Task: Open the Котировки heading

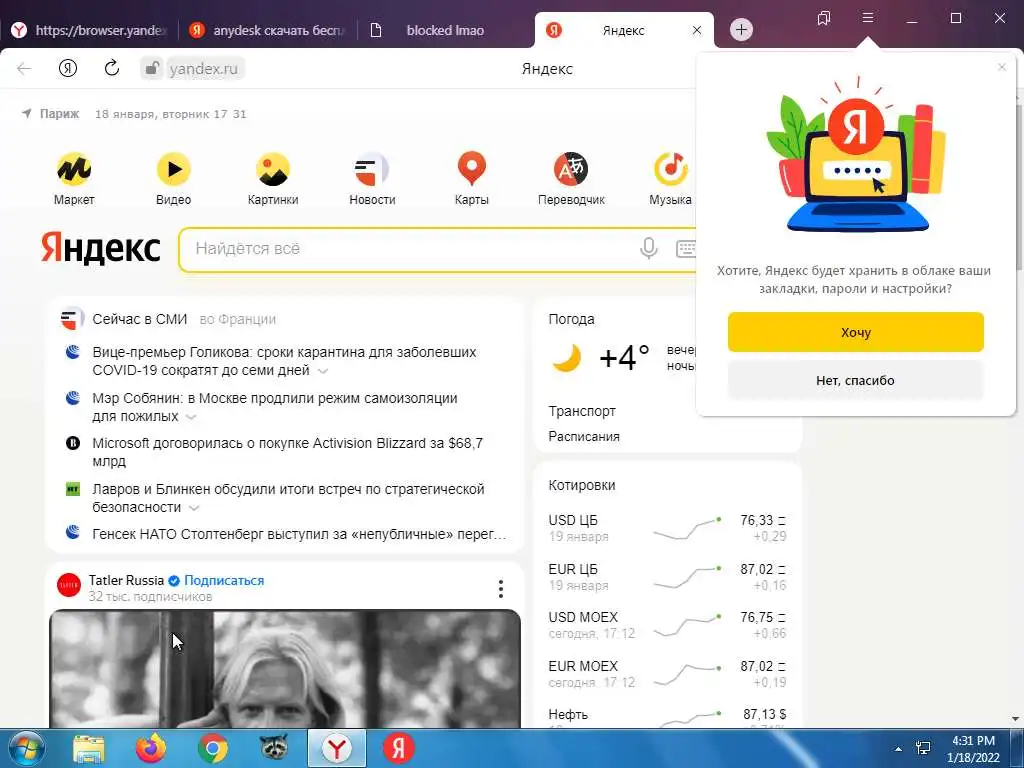Action: click(x=582, y=485)
